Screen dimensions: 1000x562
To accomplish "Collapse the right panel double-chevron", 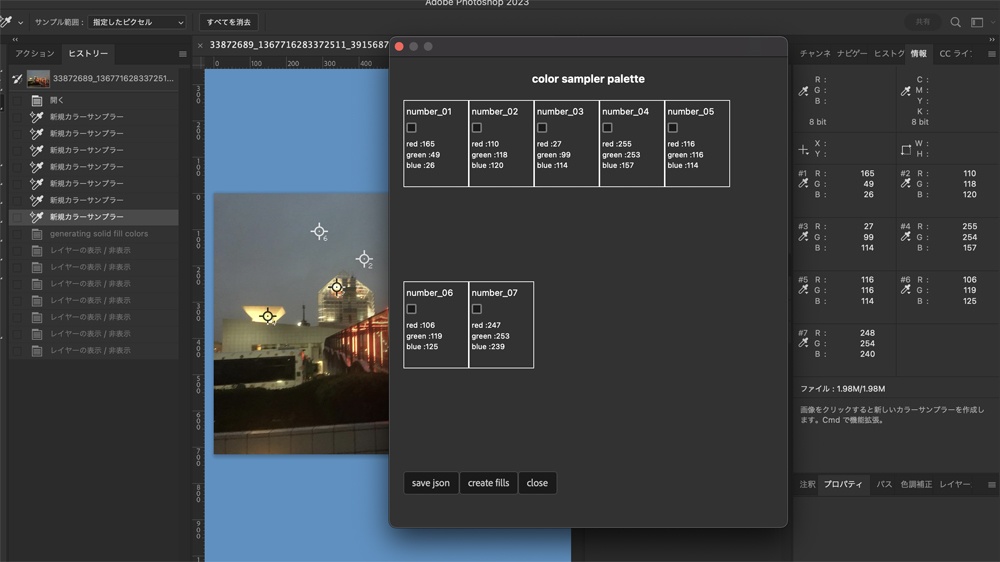I will point(992,40).
